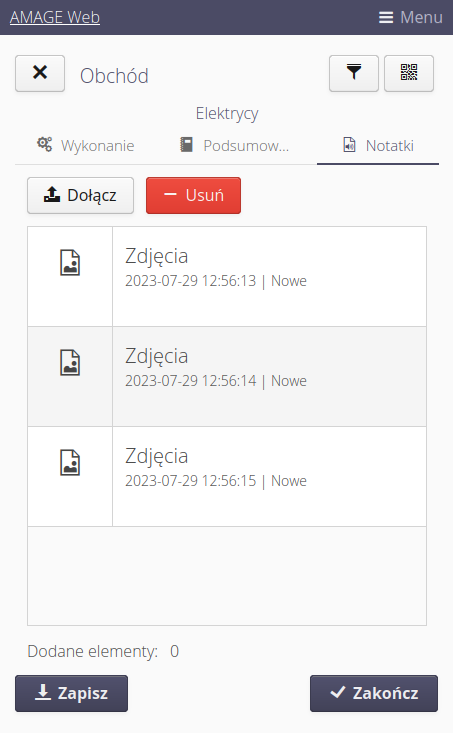
Task: Select Zdjęcia entry dated 12:56:13
Action: 227,277
